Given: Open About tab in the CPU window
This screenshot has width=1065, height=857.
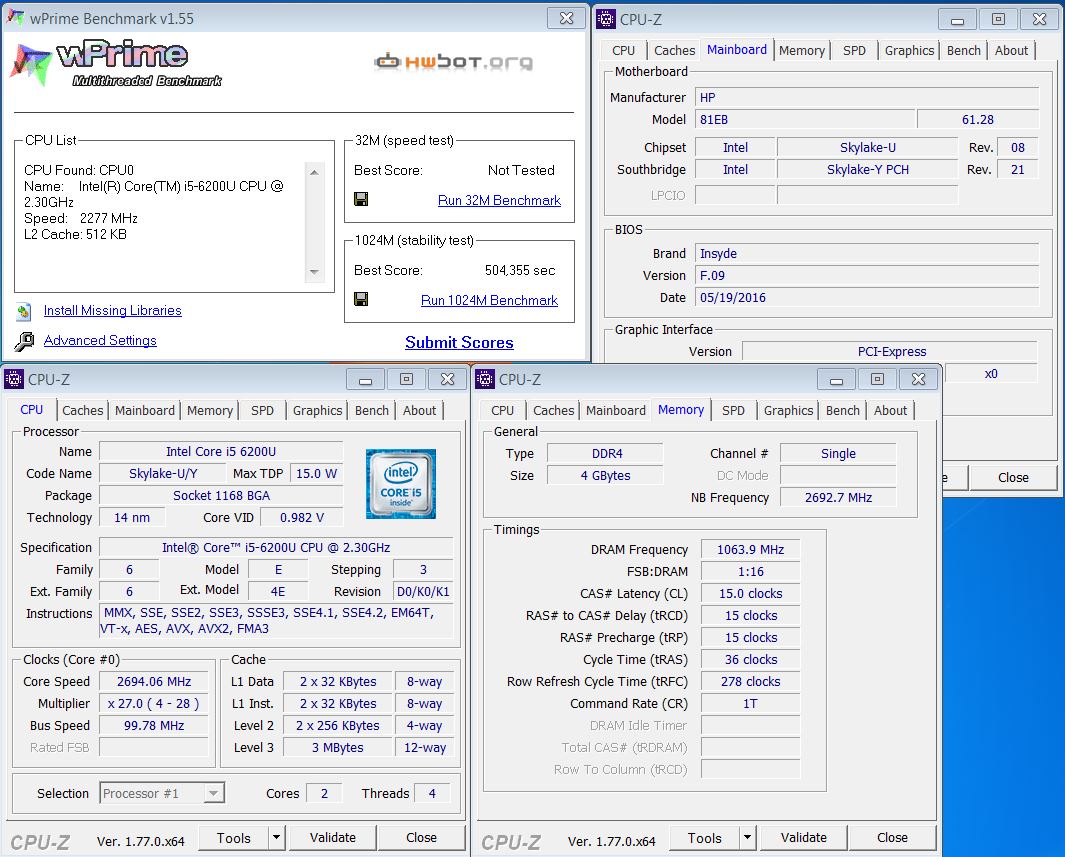Looking at the screenshot, I should (419, 410).
